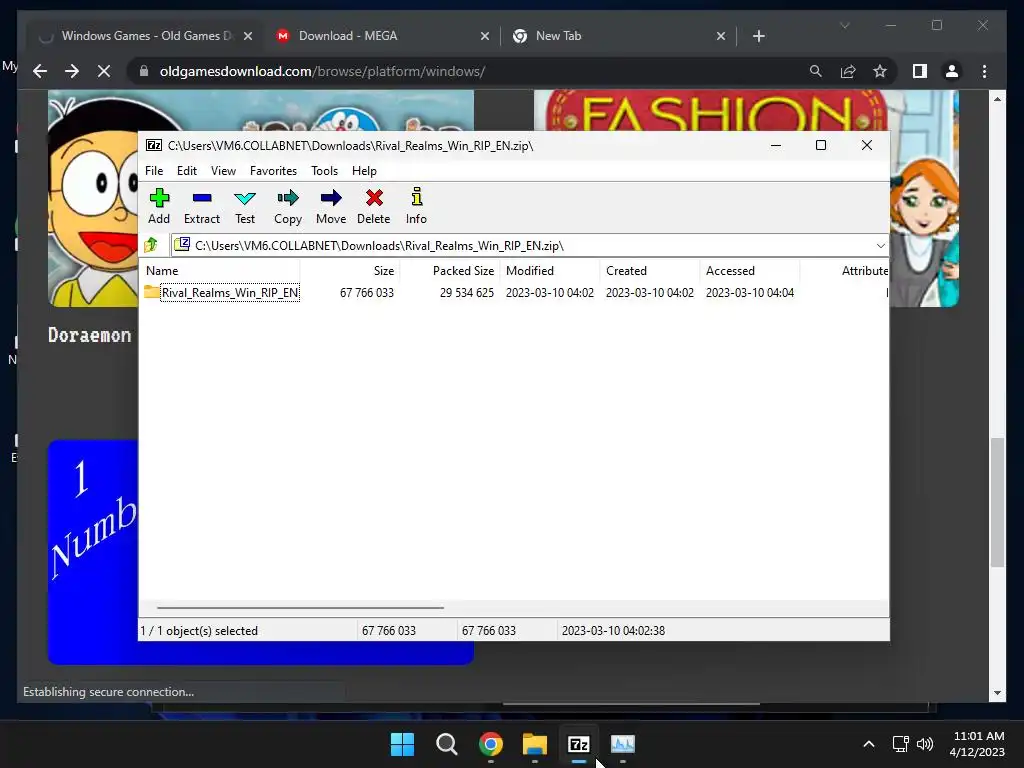Choose the Move toolbar icon
The height and width of the screenshot is (768, 1024).
click(331, 206)
